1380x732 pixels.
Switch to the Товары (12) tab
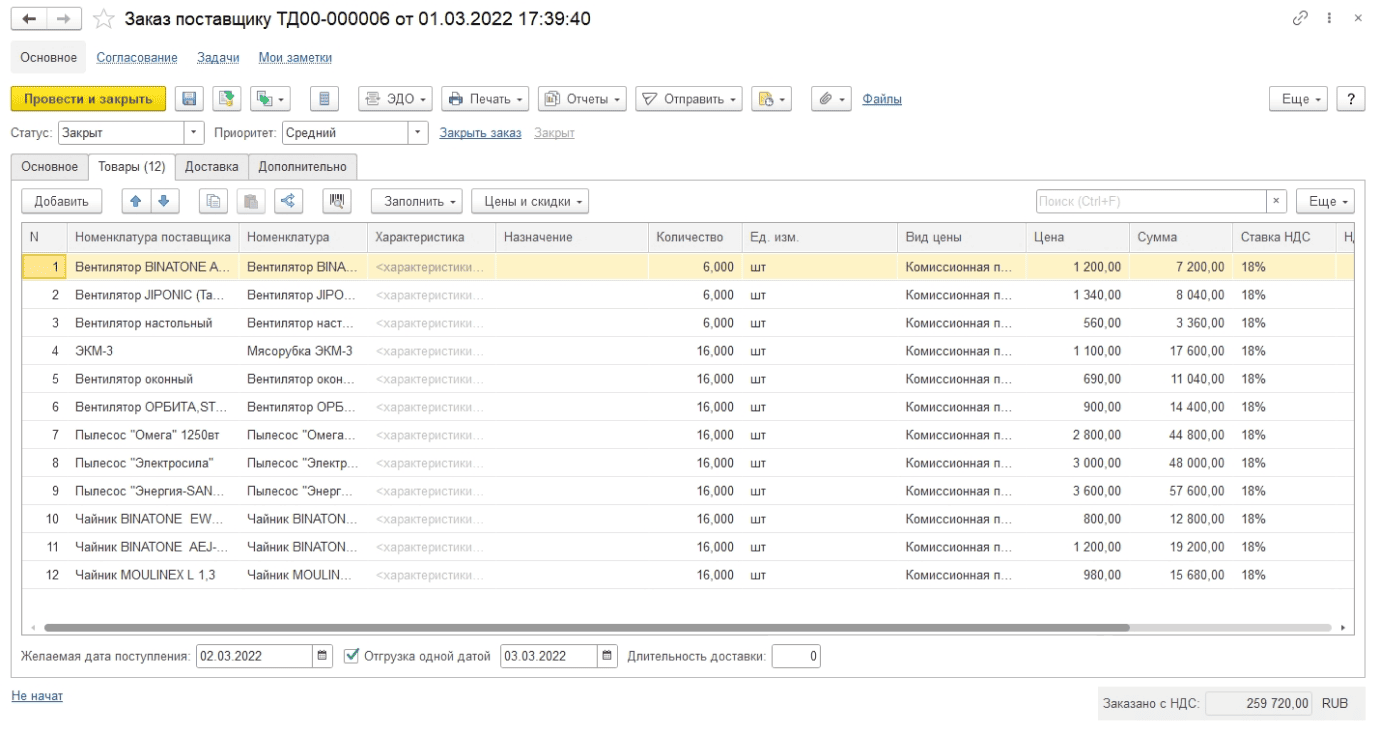point(131,167)
